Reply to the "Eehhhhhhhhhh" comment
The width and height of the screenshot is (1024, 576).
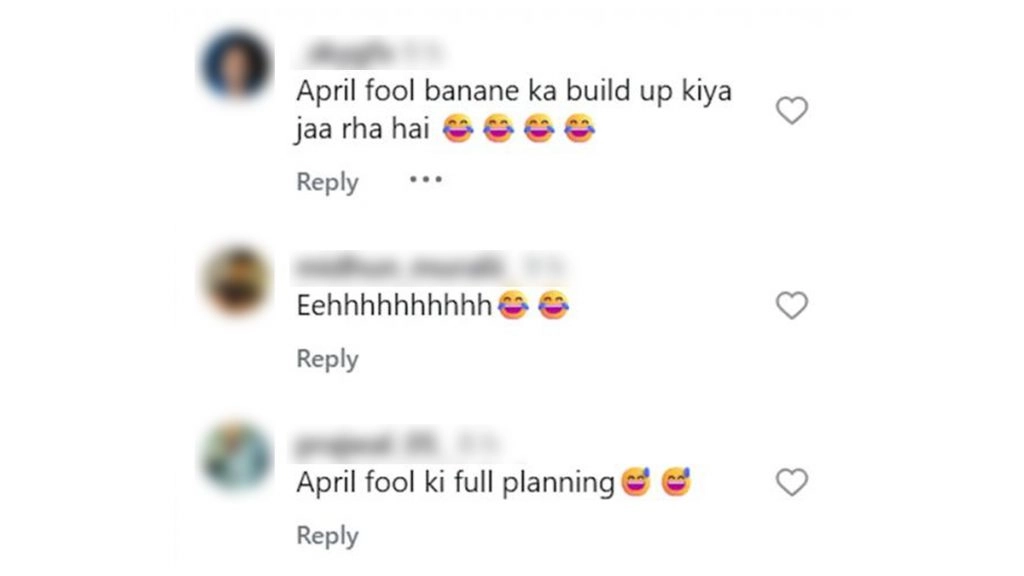[327, 359]
